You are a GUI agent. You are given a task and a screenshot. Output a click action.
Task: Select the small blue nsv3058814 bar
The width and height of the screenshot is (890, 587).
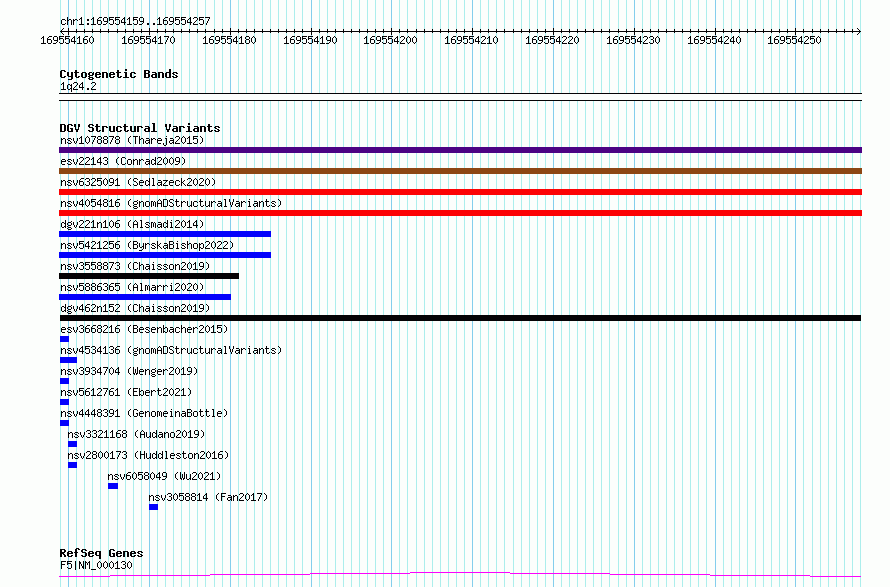pyautogui.click(x=153, y=507)
